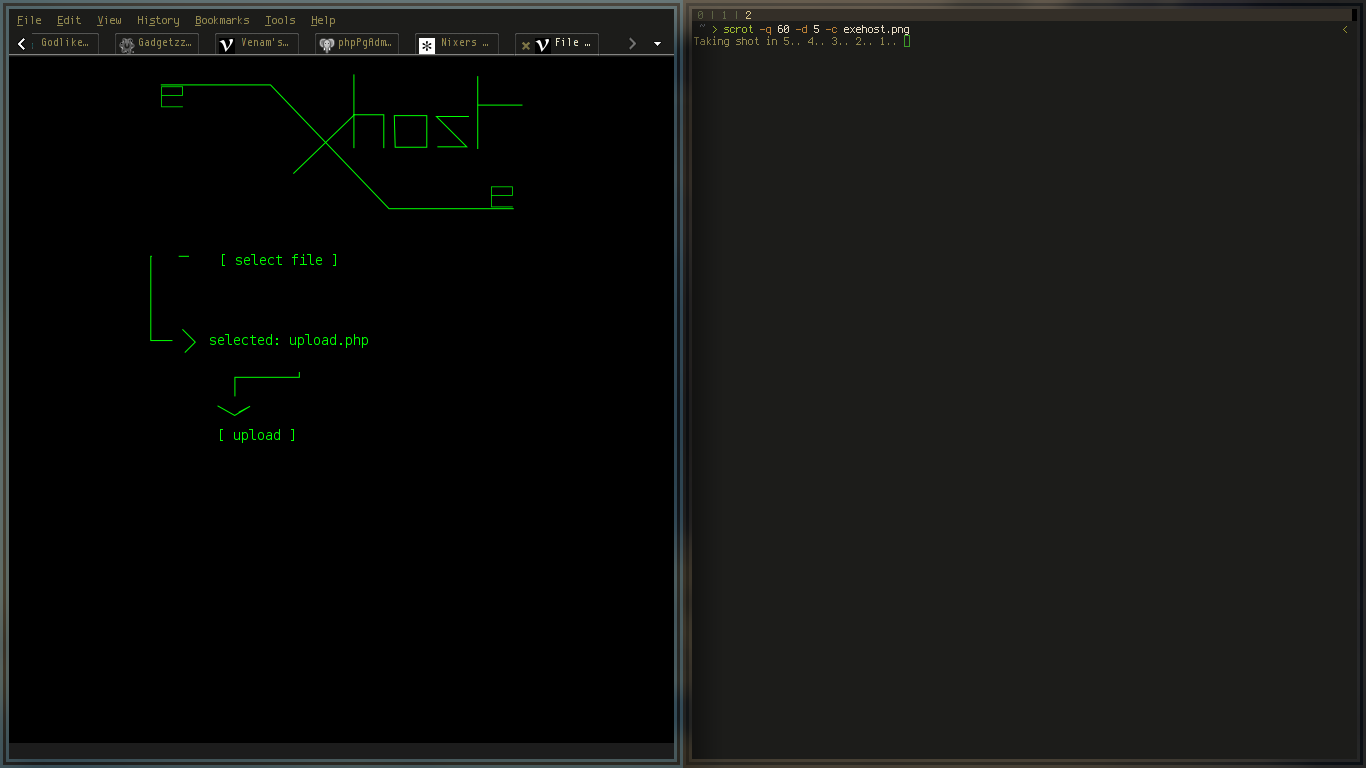This screenshot has width=1366, height=768.
Task: Click the terminal cursor block
Action: point(907,42)
